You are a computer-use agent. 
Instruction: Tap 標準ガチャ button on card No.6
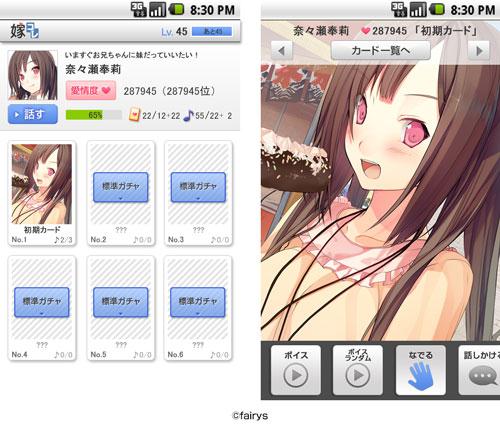point(198,302)
